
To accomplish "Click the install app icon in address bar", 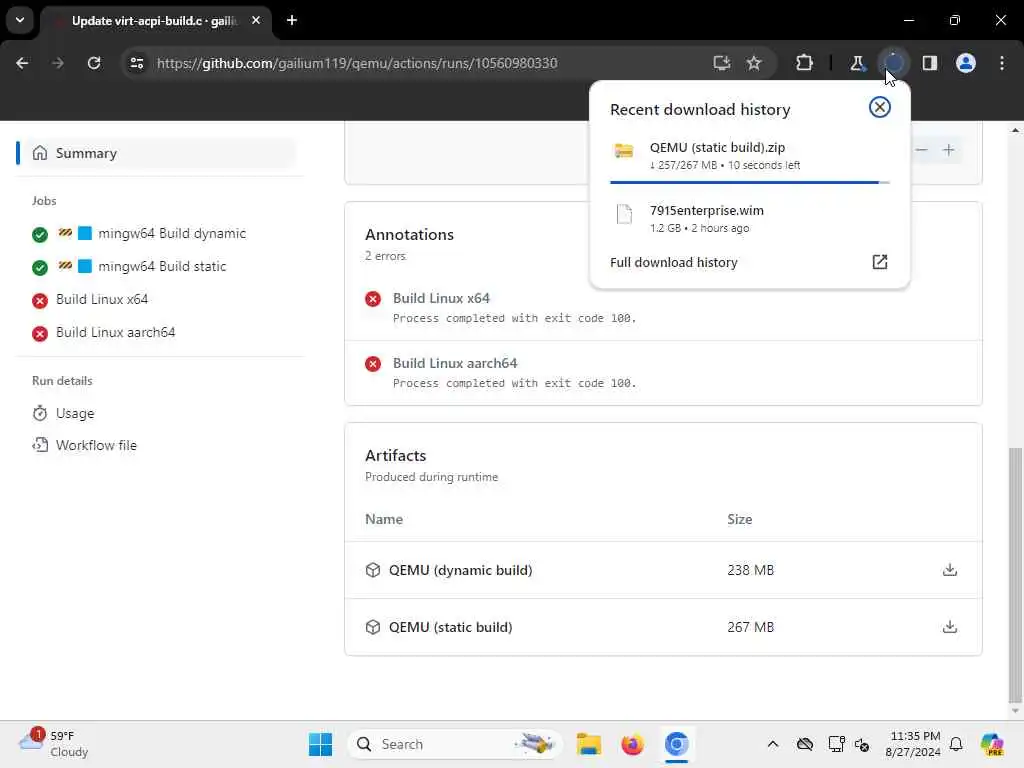I will pos(721,63).
